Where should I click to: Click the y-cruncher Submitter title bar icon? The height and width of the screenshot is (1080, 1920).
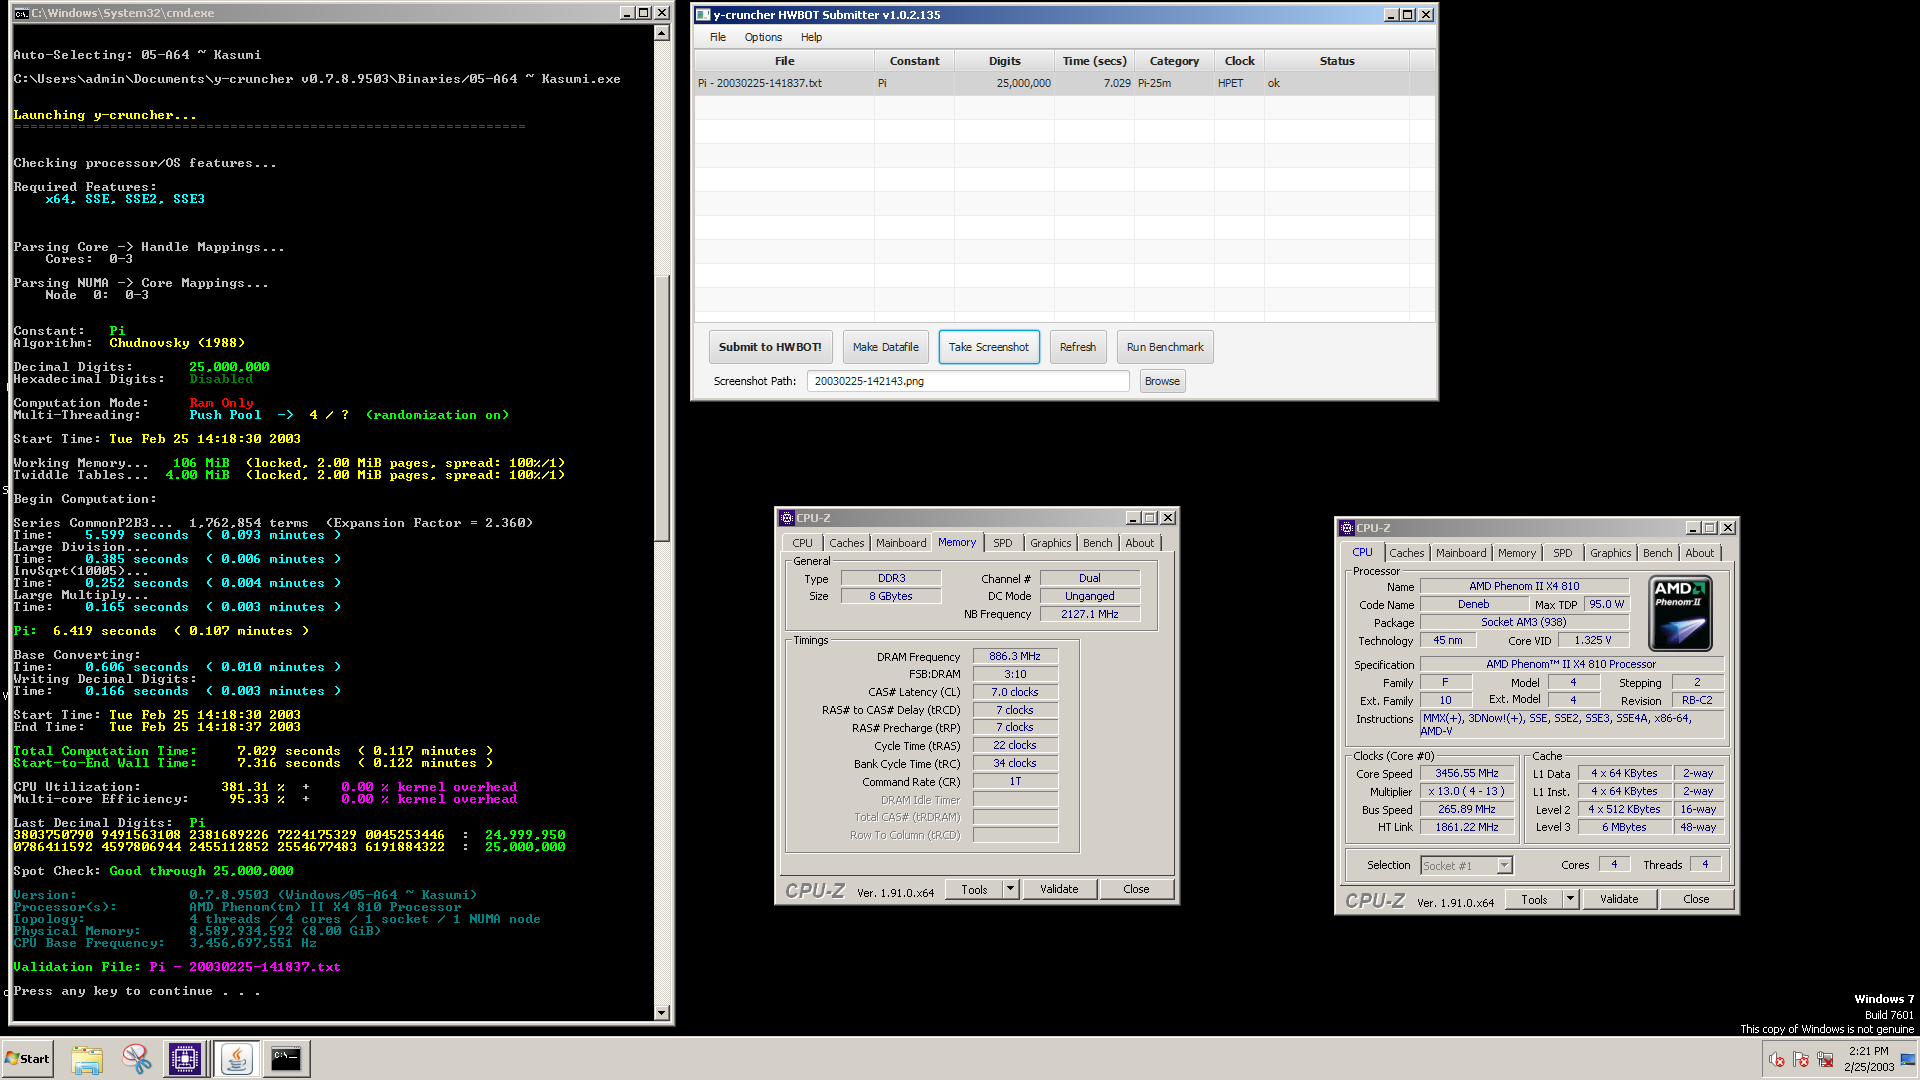(x=703, y=15)
